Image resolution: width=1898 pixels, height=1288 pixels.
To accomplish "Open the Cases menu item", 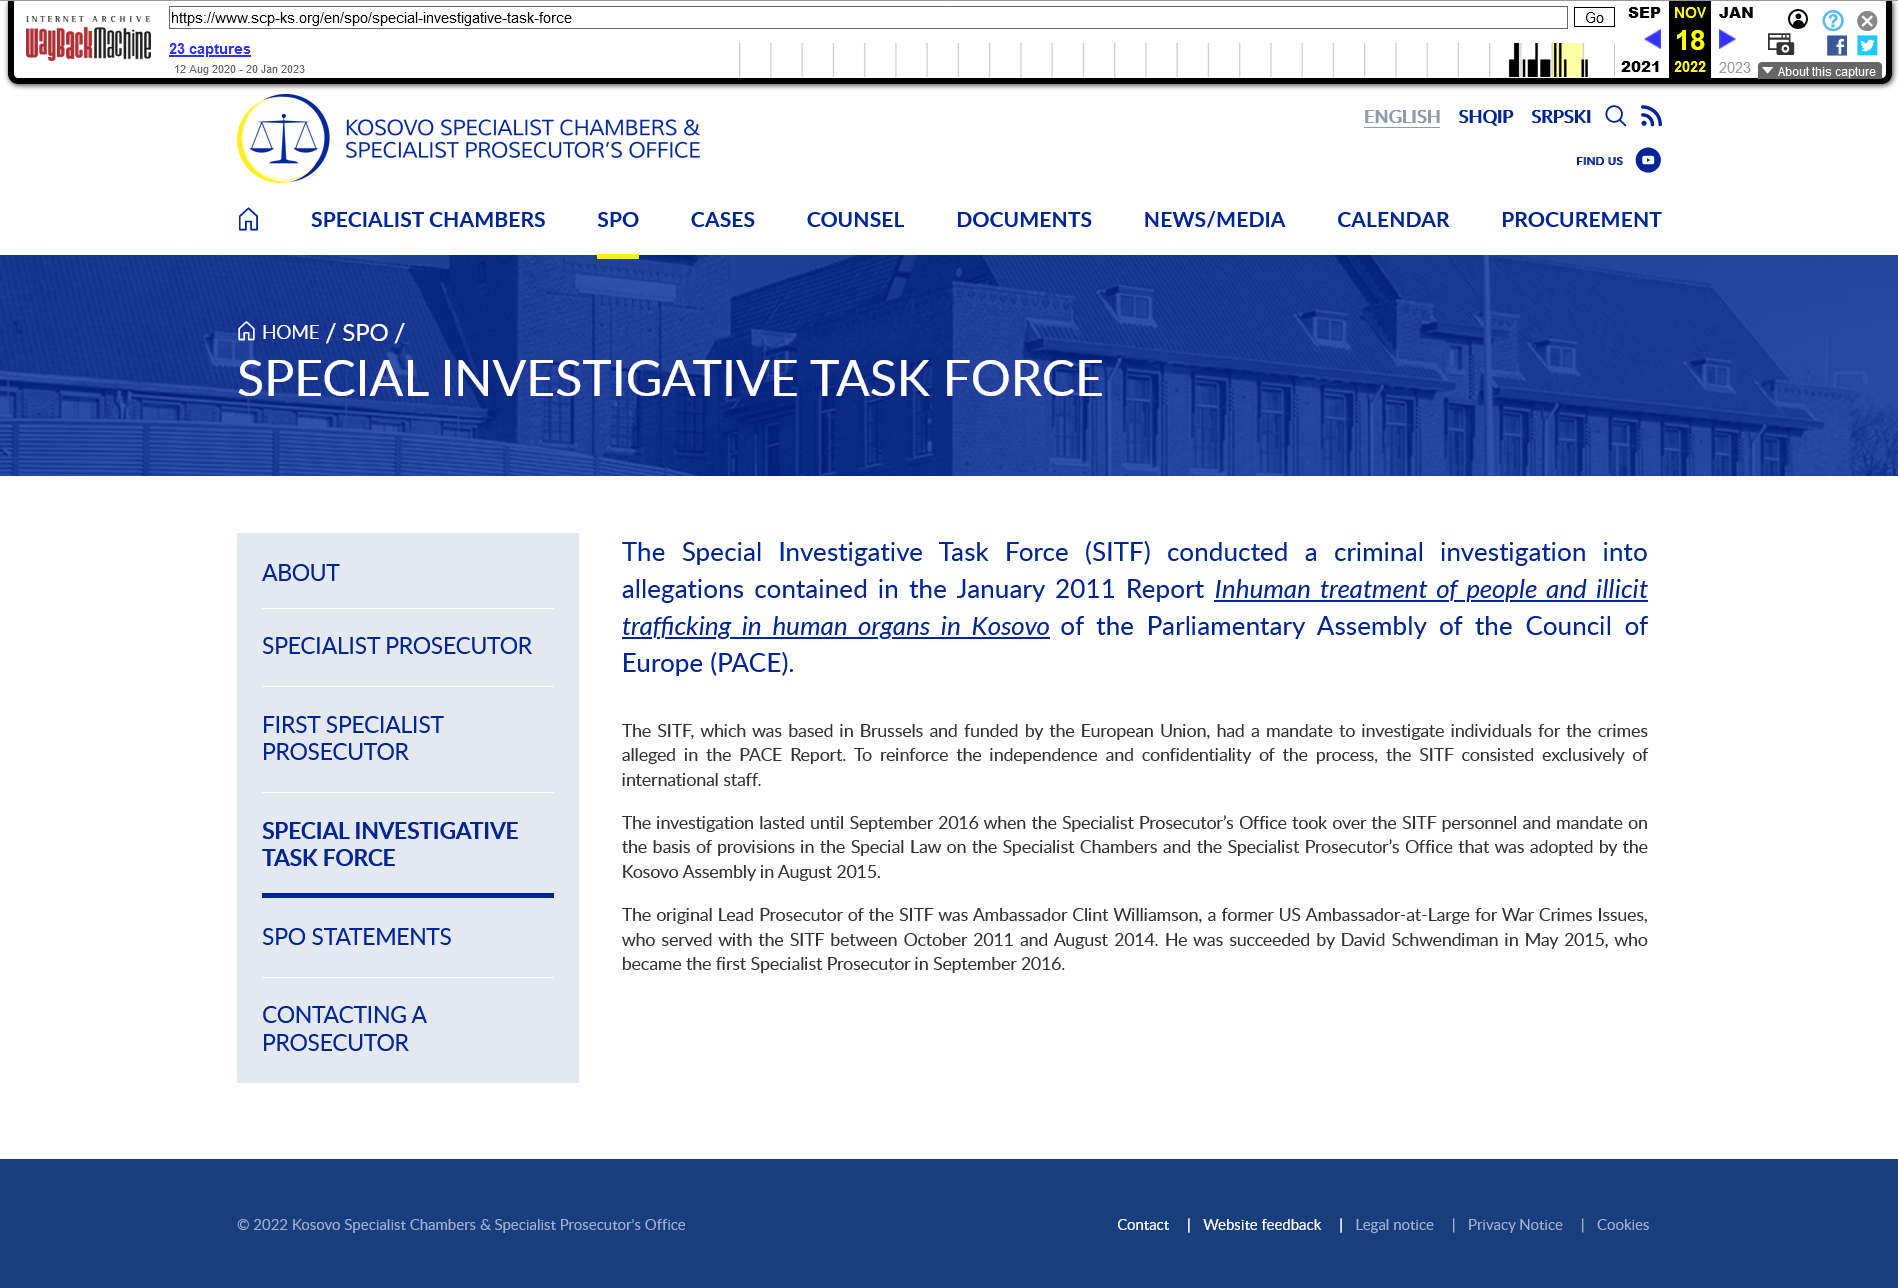I will coord(722,219).
